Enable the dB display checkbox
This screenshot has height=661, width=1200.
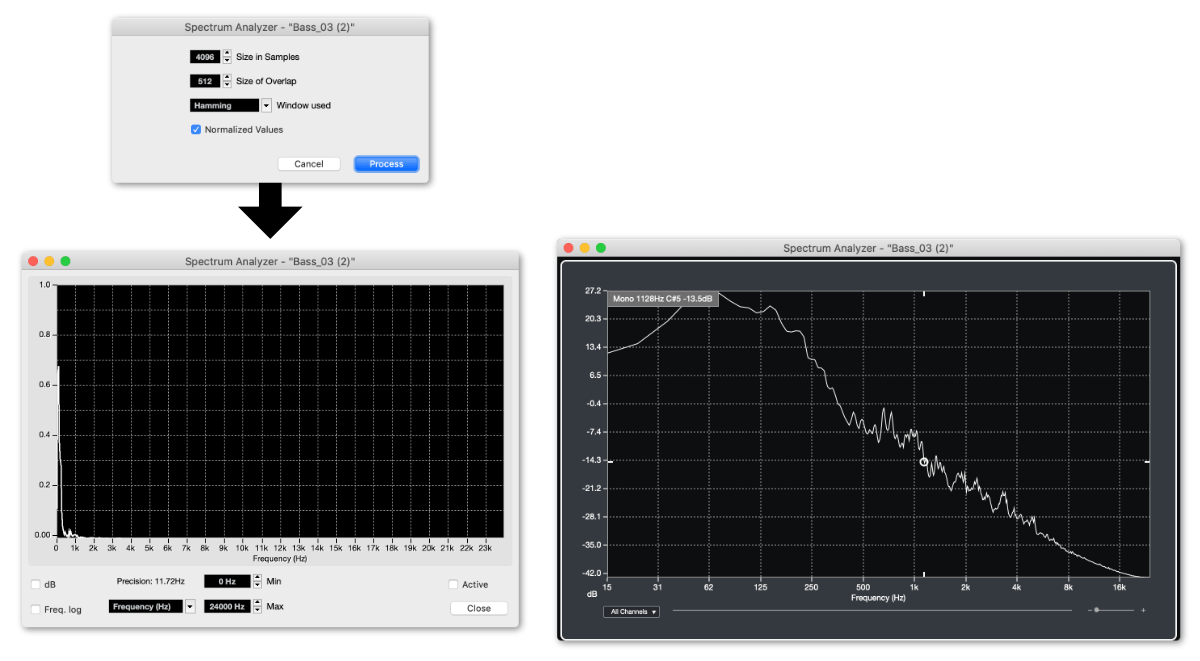[35, 584]
